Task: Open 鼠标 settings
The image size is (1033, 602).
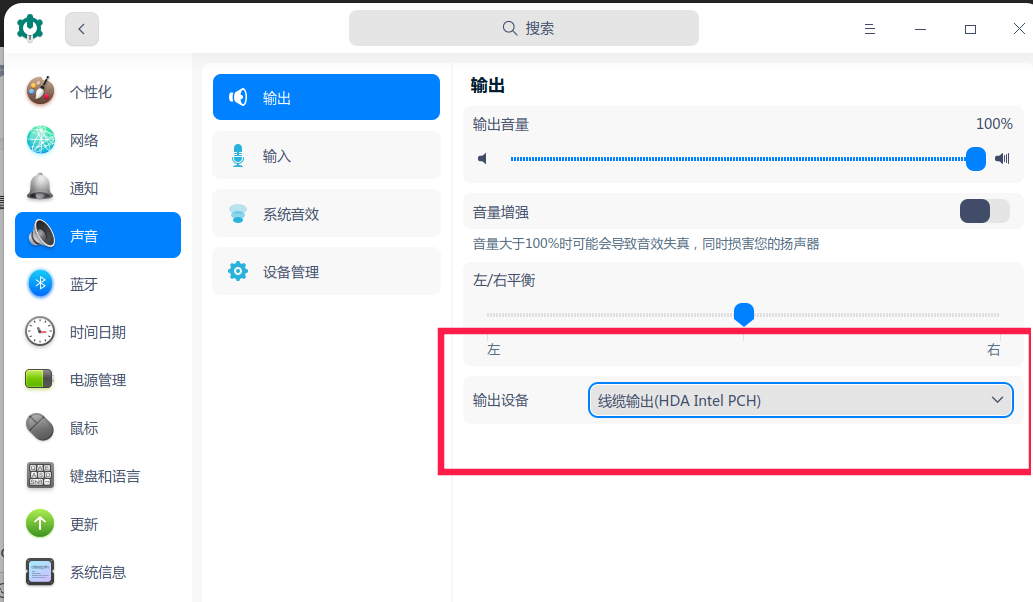Action: pyautogui.click(x=98, y=428)
